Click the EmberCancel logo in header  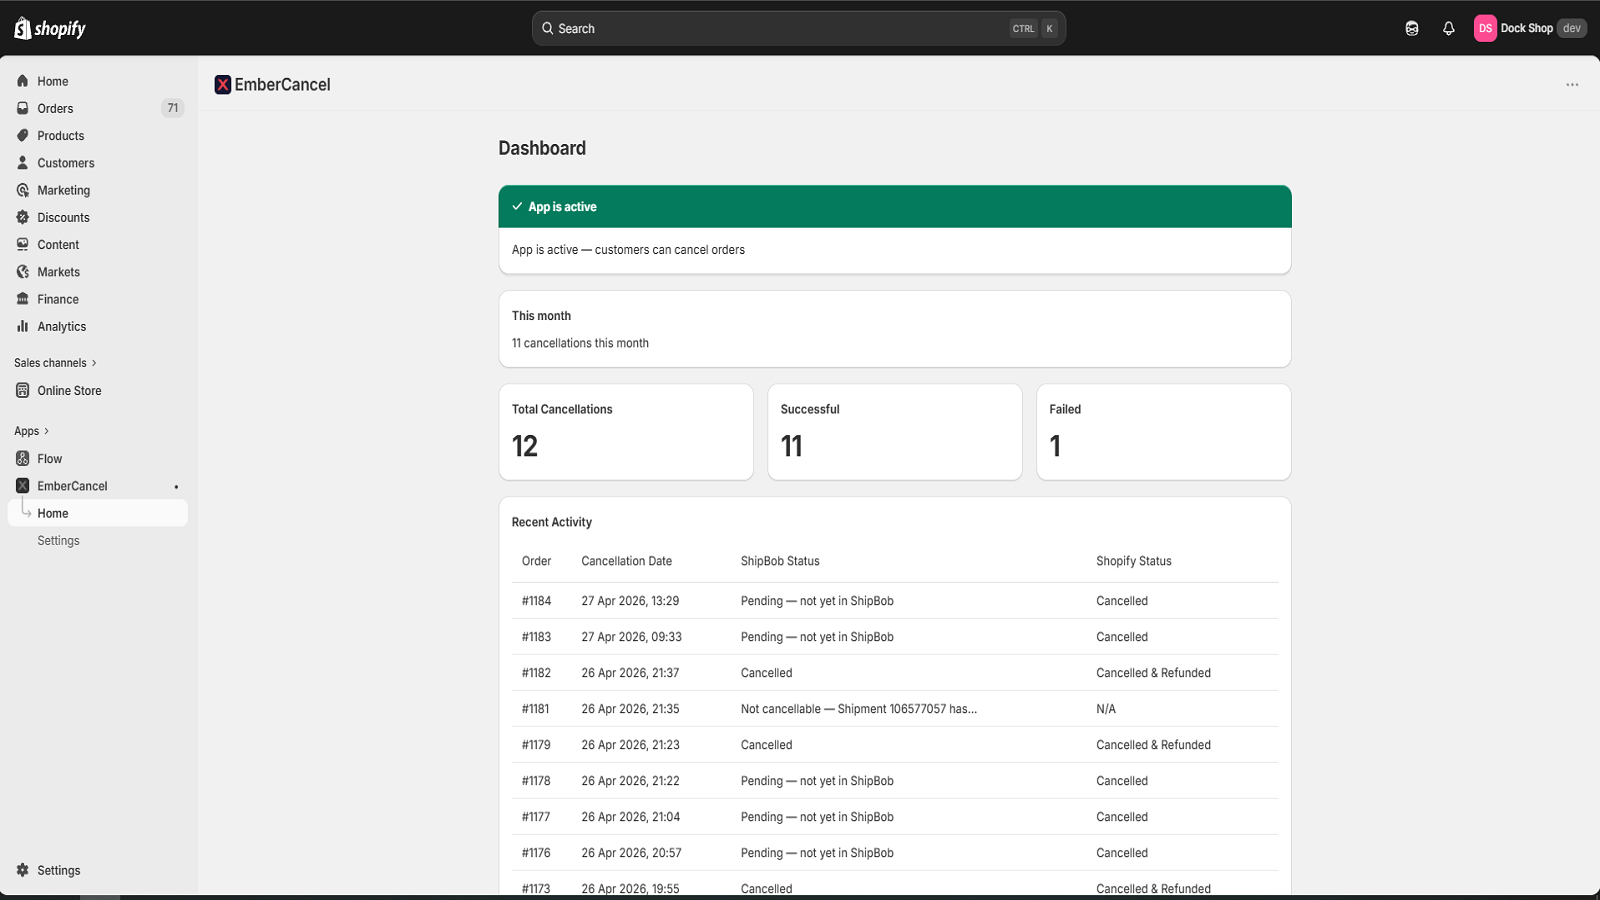point(223,85)
